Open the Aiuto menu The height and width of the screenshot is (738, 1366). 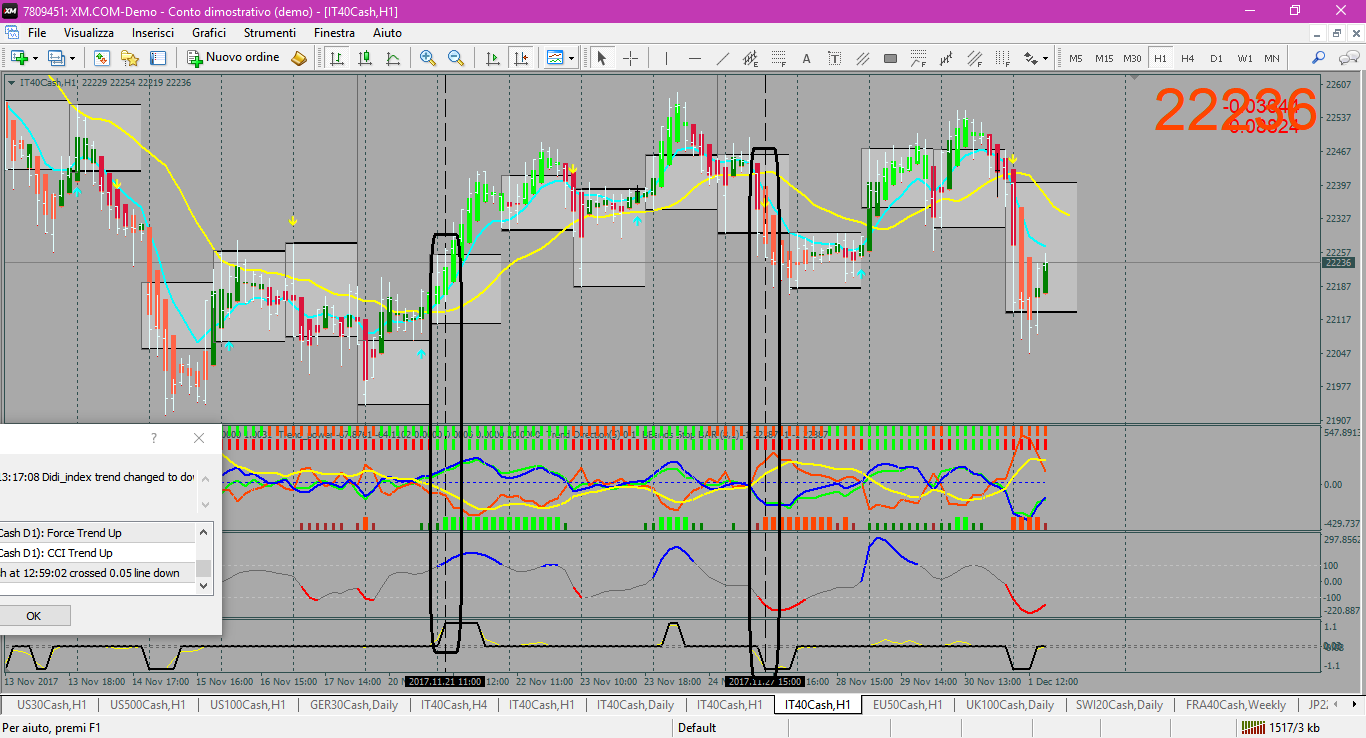(387, 33)
